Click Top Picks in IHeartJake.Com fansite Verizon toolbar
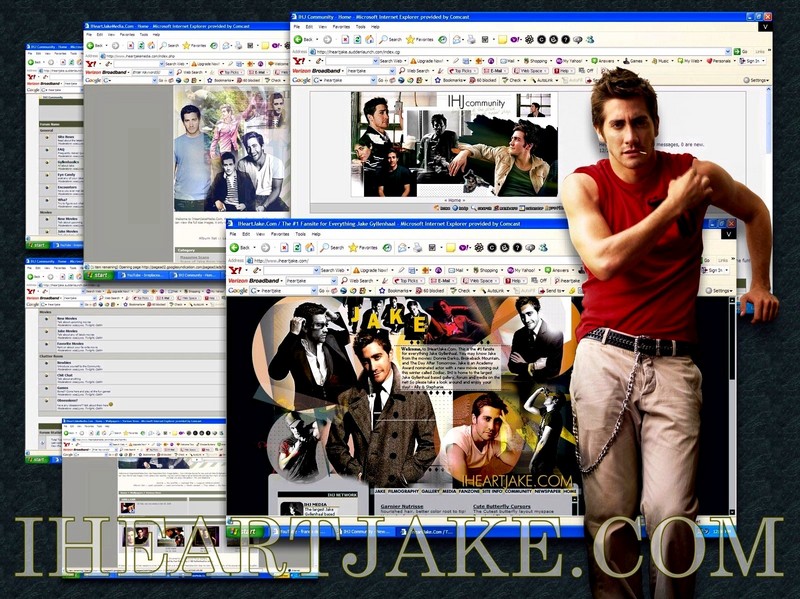The image size is (800, 599). (x=409, y=281)
